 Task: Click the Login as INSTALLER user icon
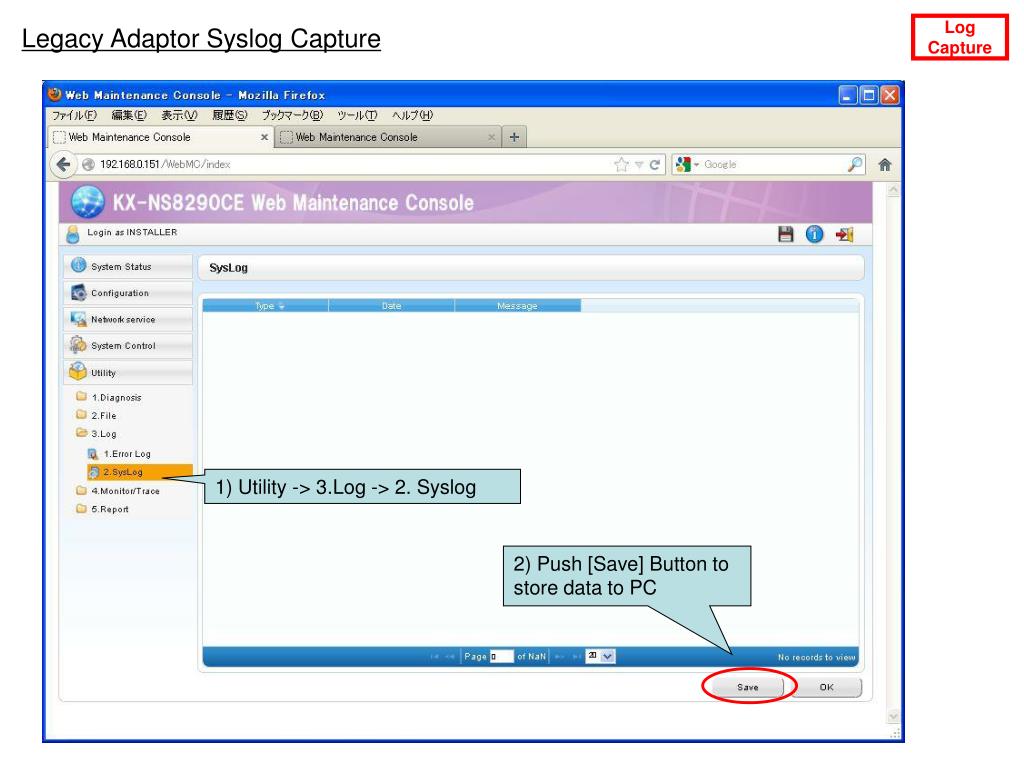(73, 234)
